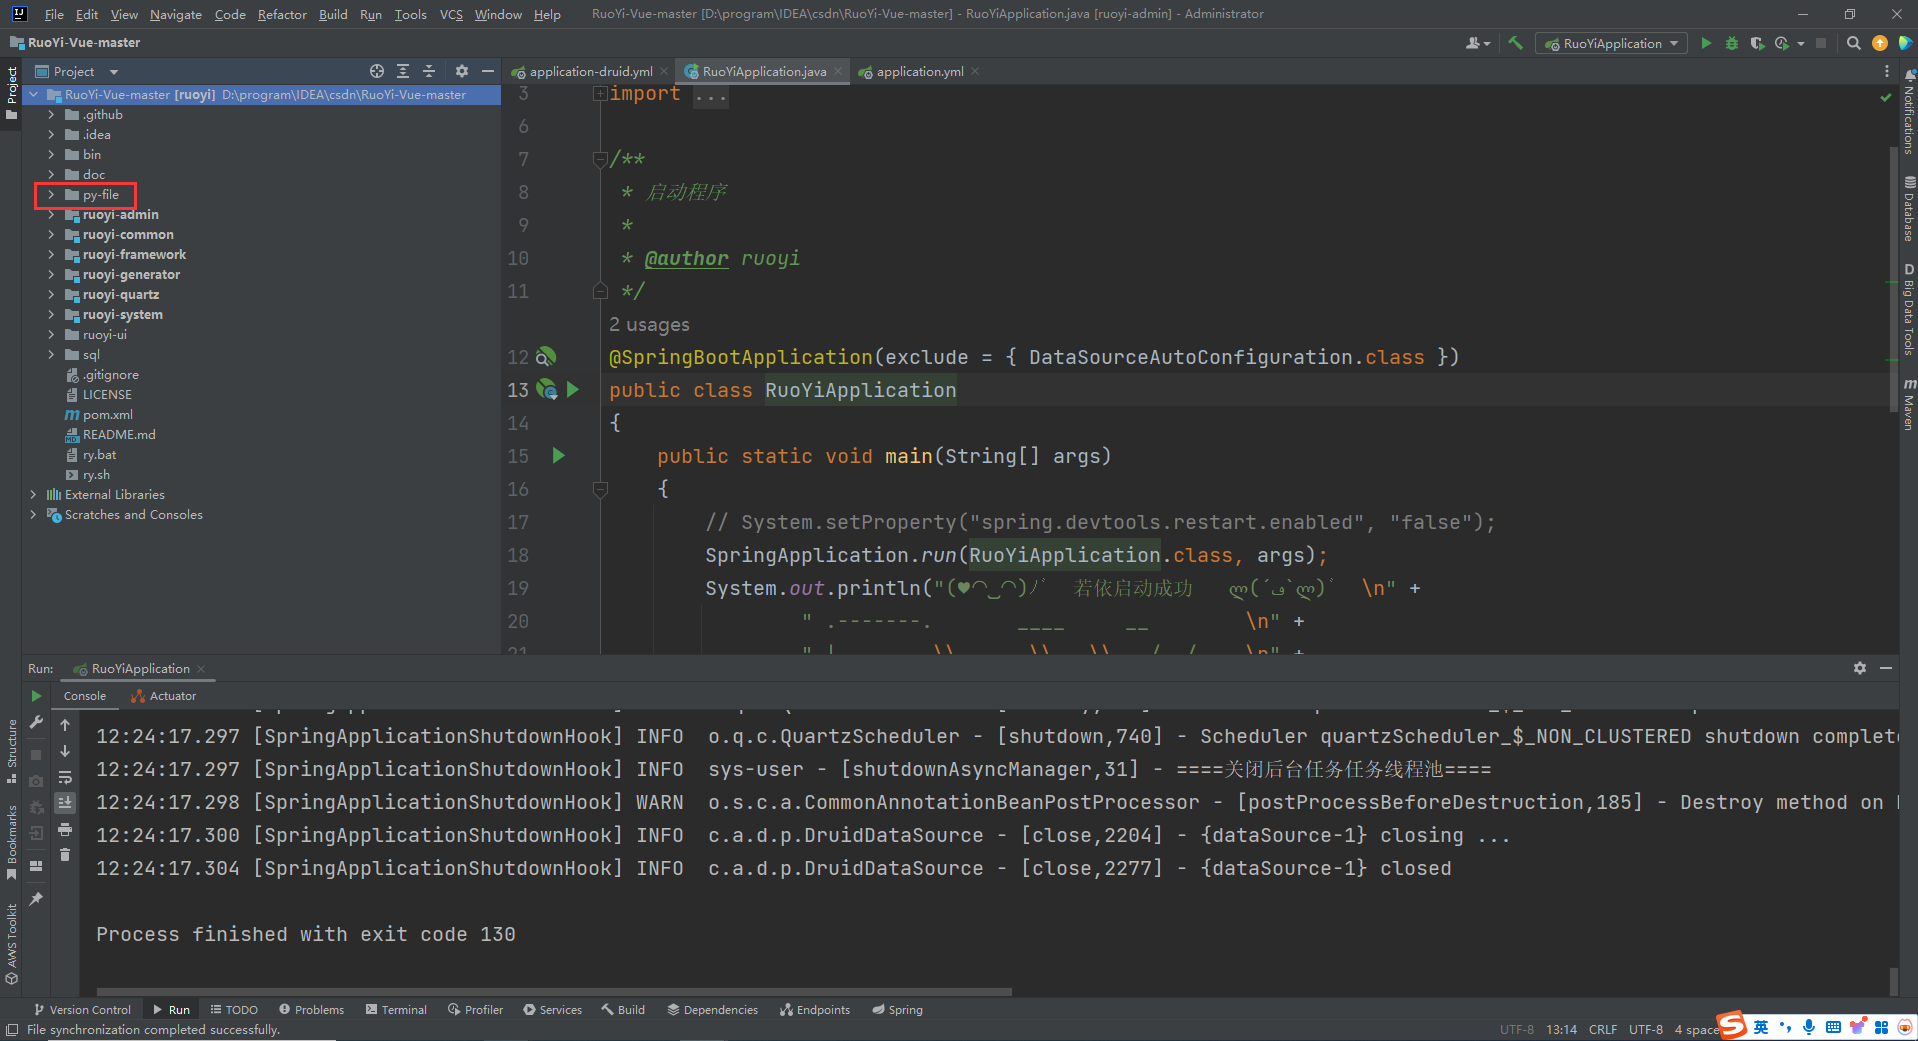Open the Dependencies tool window
1918x1041 pixels.
(713, 1010)
